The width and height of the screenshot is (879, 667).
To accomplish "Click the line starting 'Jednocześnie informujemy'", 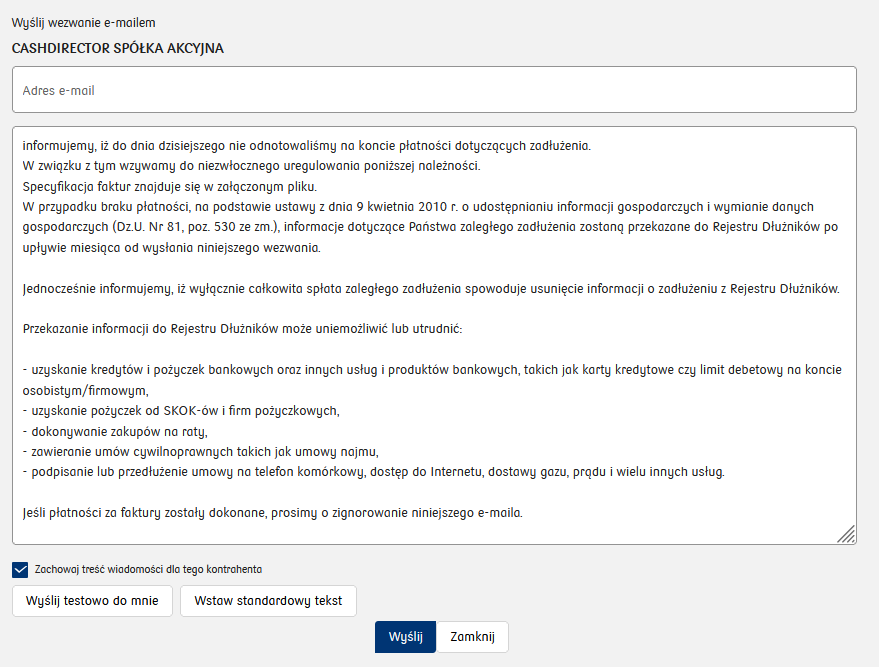I will [431, 289].
